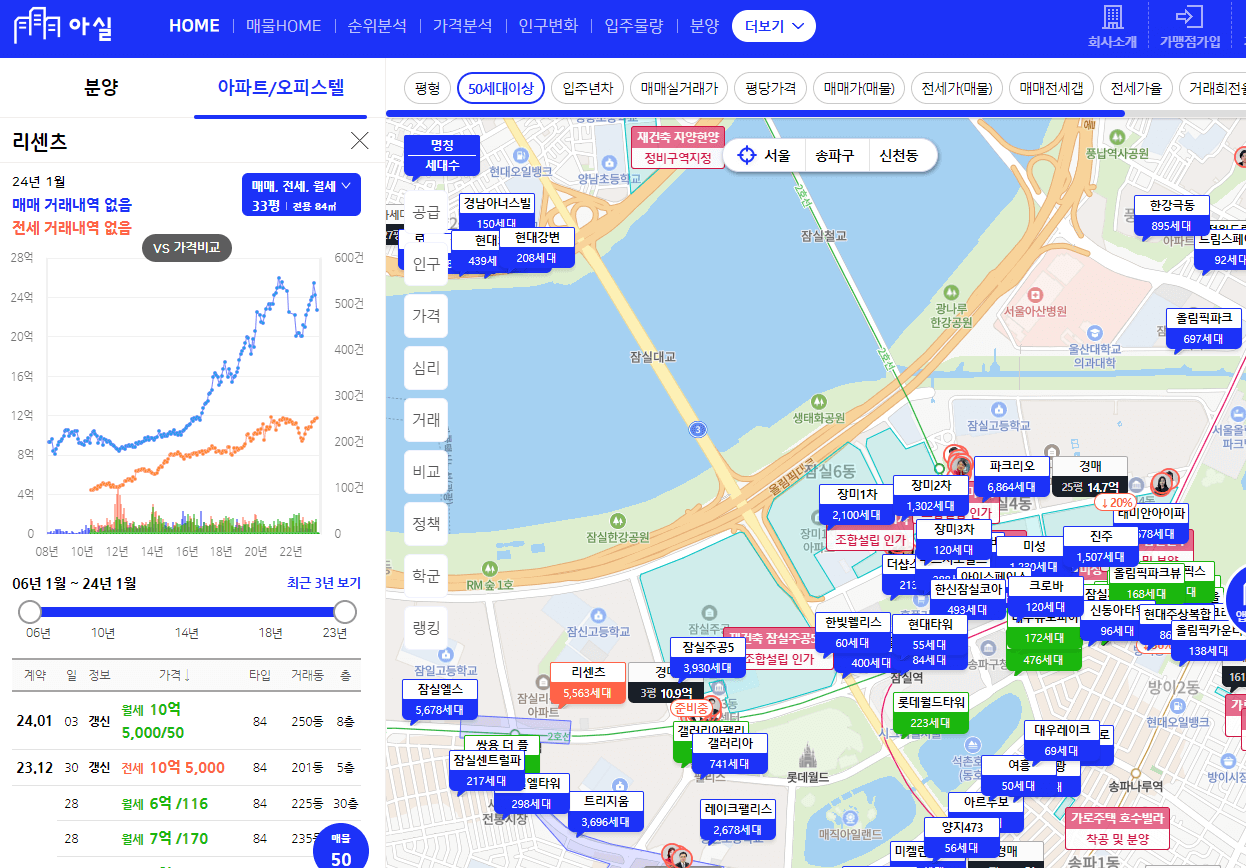Screen dimensions: 1246x868
Task: Click the 아실 logo icon
Action: coord(64,25)
